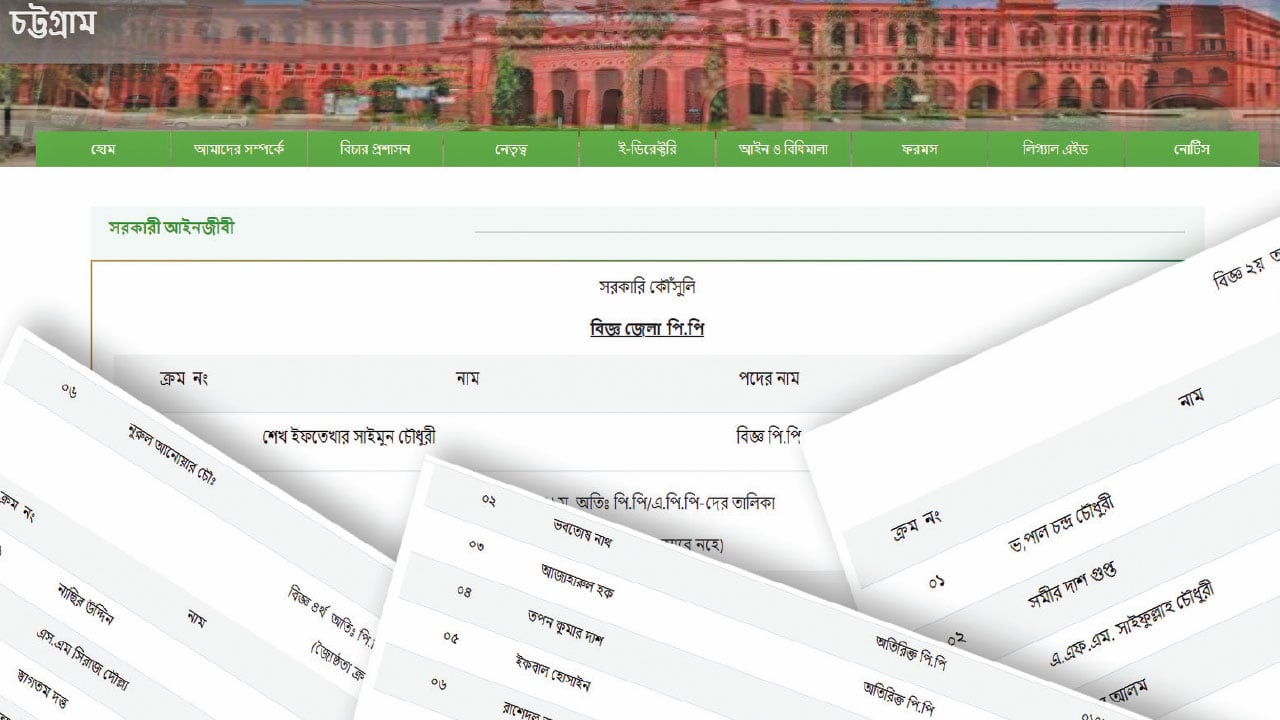The image size is (1280, 720).
Task: Select বিচার প্রশাসন in the navigation bar
Action: click(x=375, y=149)
